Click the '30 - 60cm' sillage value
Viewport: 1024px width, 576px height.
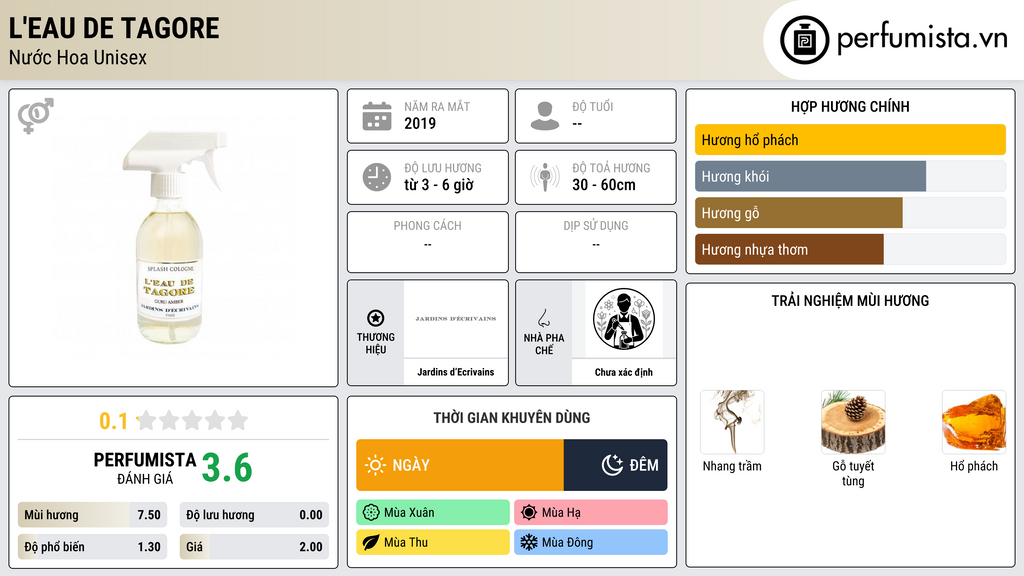604,185
